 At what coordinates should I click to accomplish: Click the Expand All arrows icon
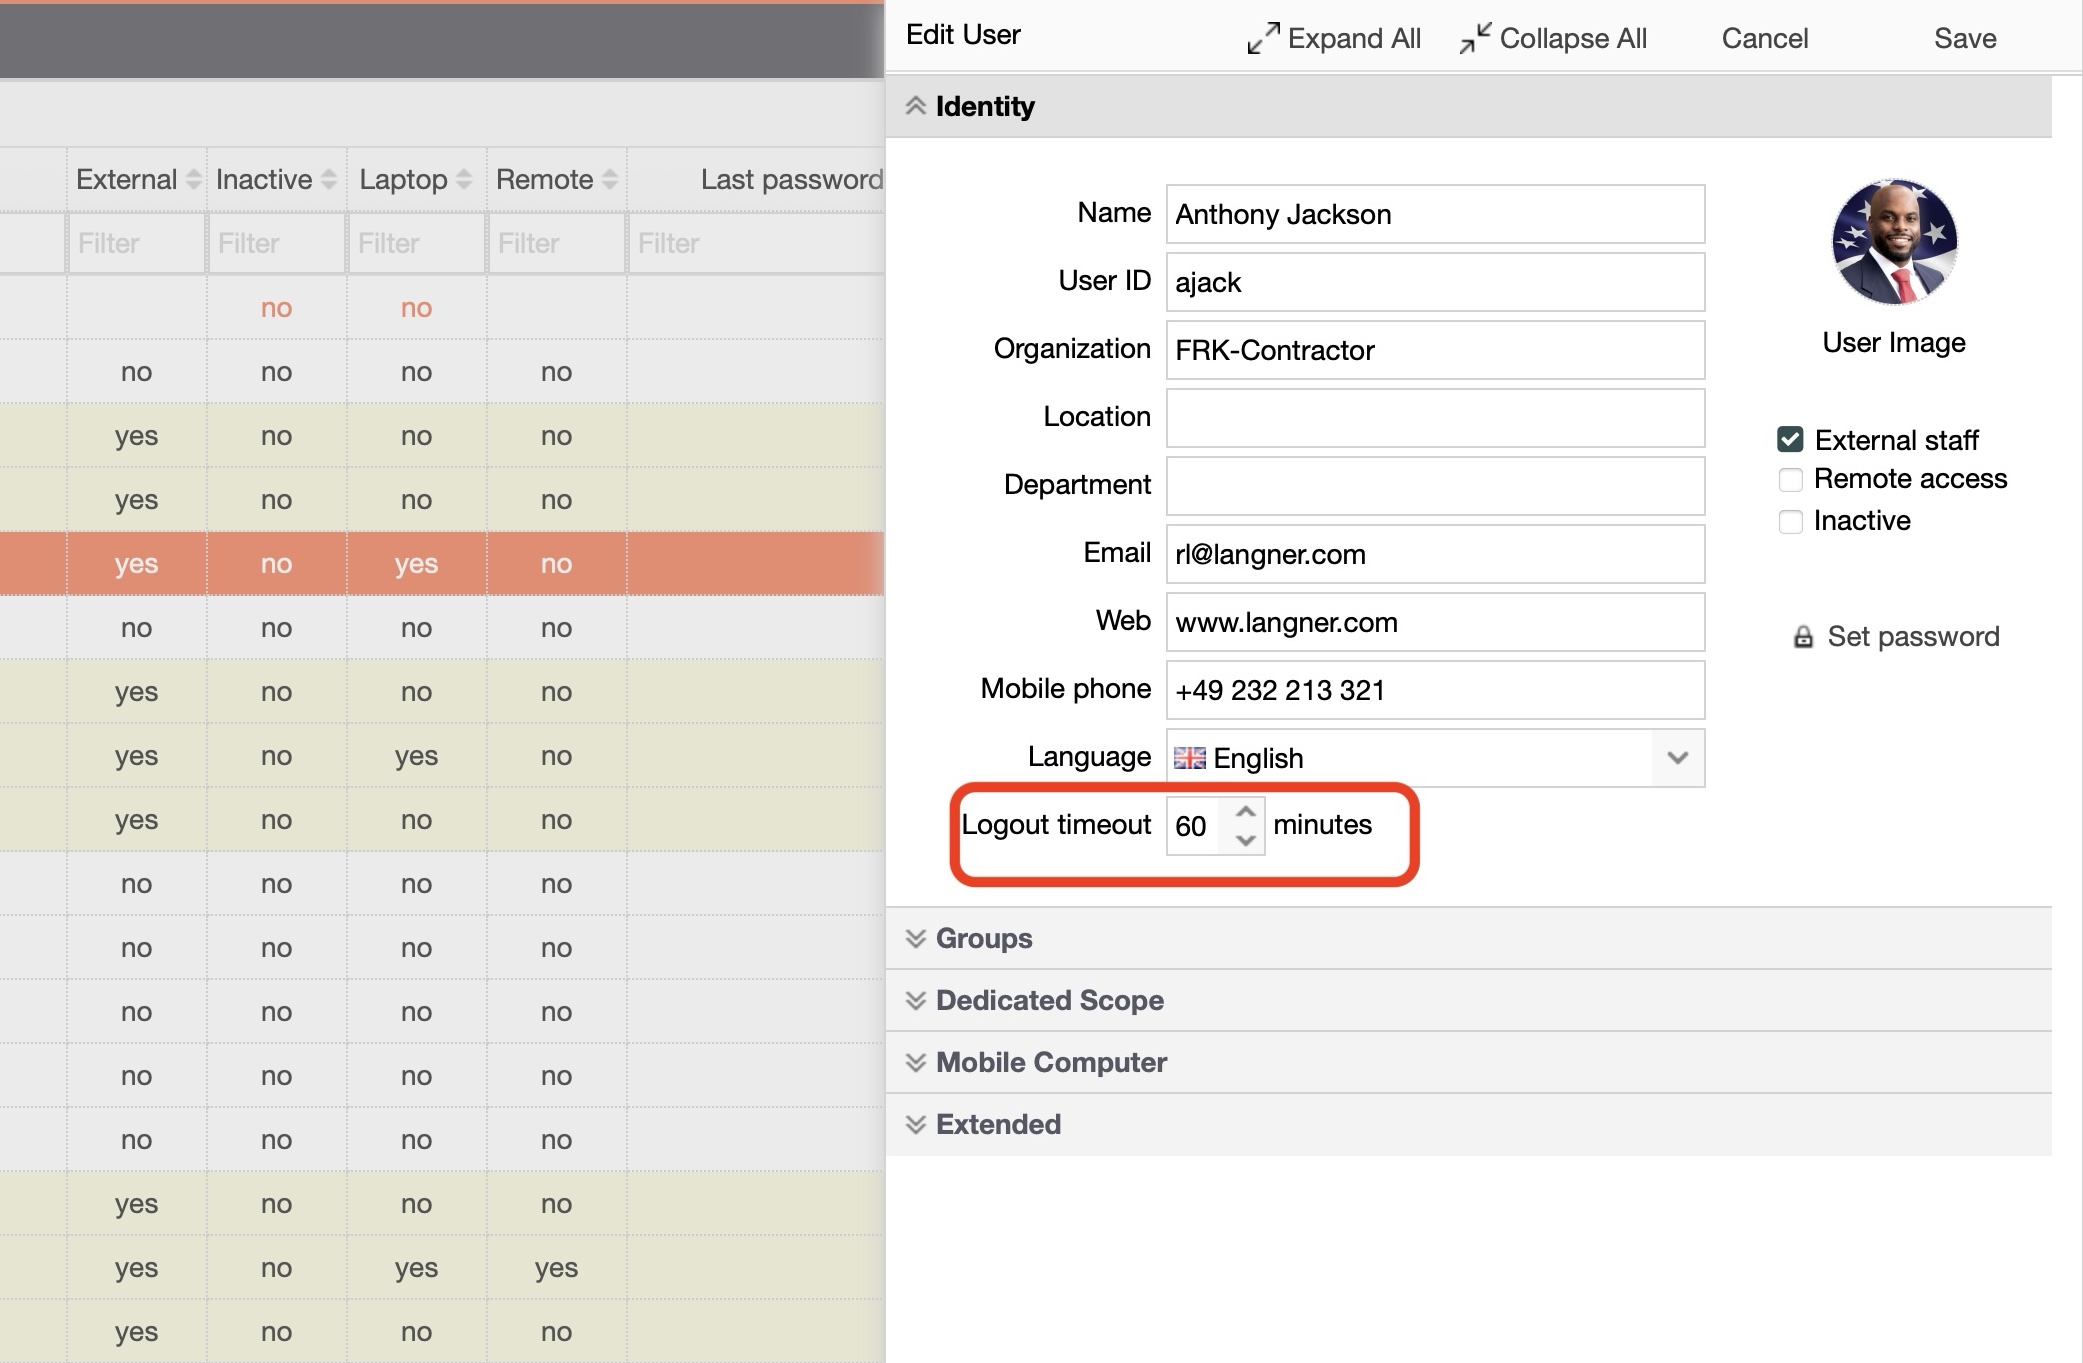click(x=1263, y=38)
